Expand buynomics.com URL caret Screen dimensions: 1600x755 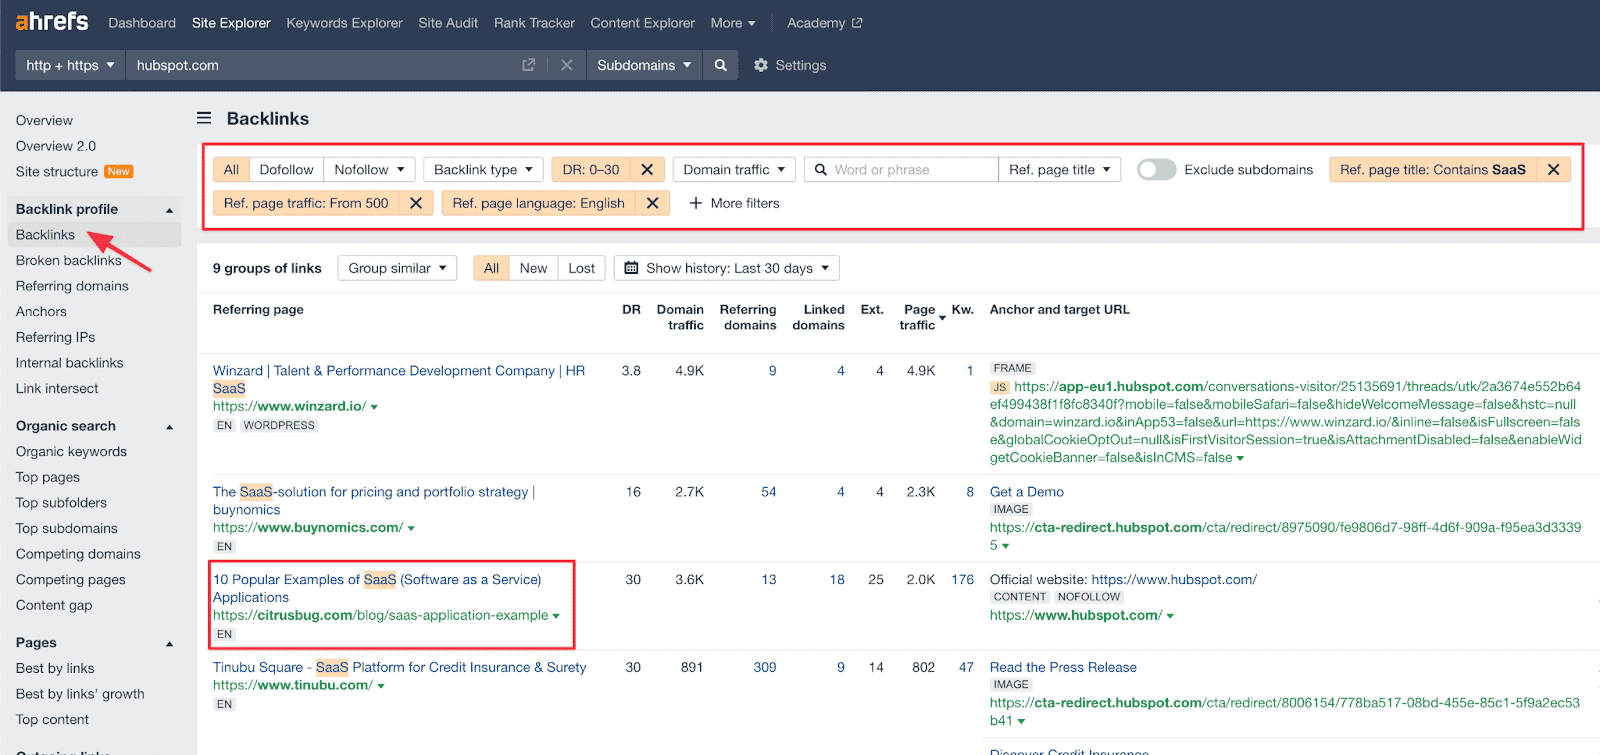pyautogui.click(x=411, y=528)
